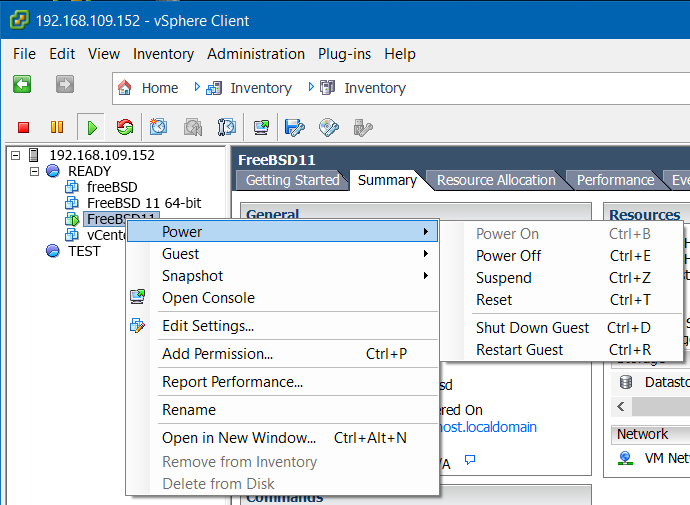Viewport: 690px width, 505px height.
Task: Open the second breadcrumb Inventory dropdown arrow
Action: [311, 87]
